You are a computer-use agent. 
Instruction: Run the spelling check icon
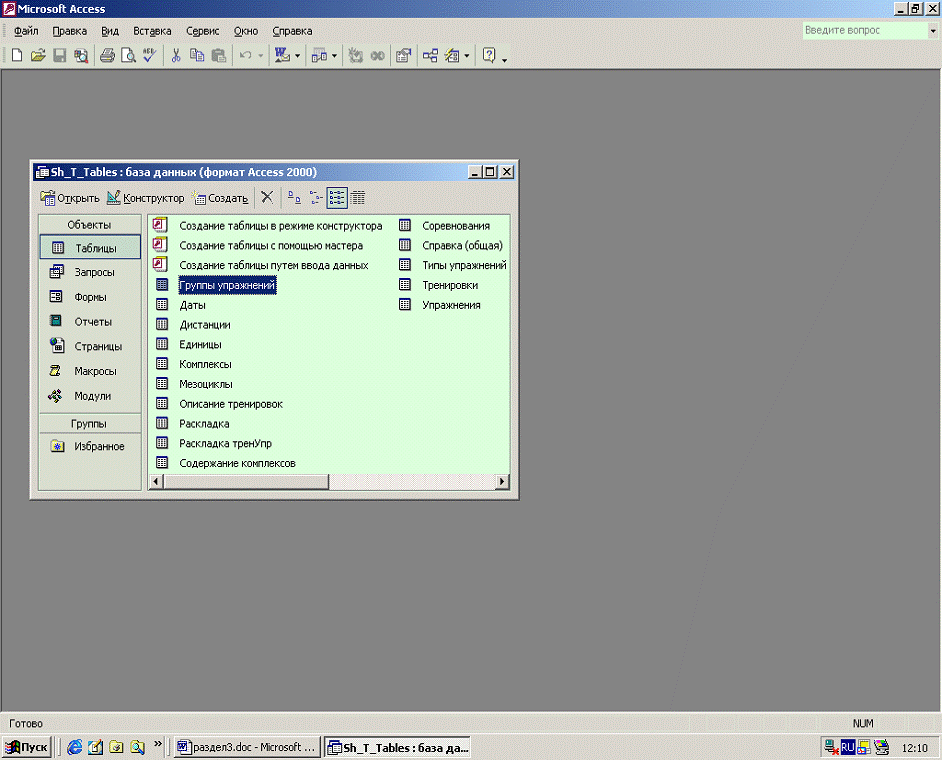(149, 56)
